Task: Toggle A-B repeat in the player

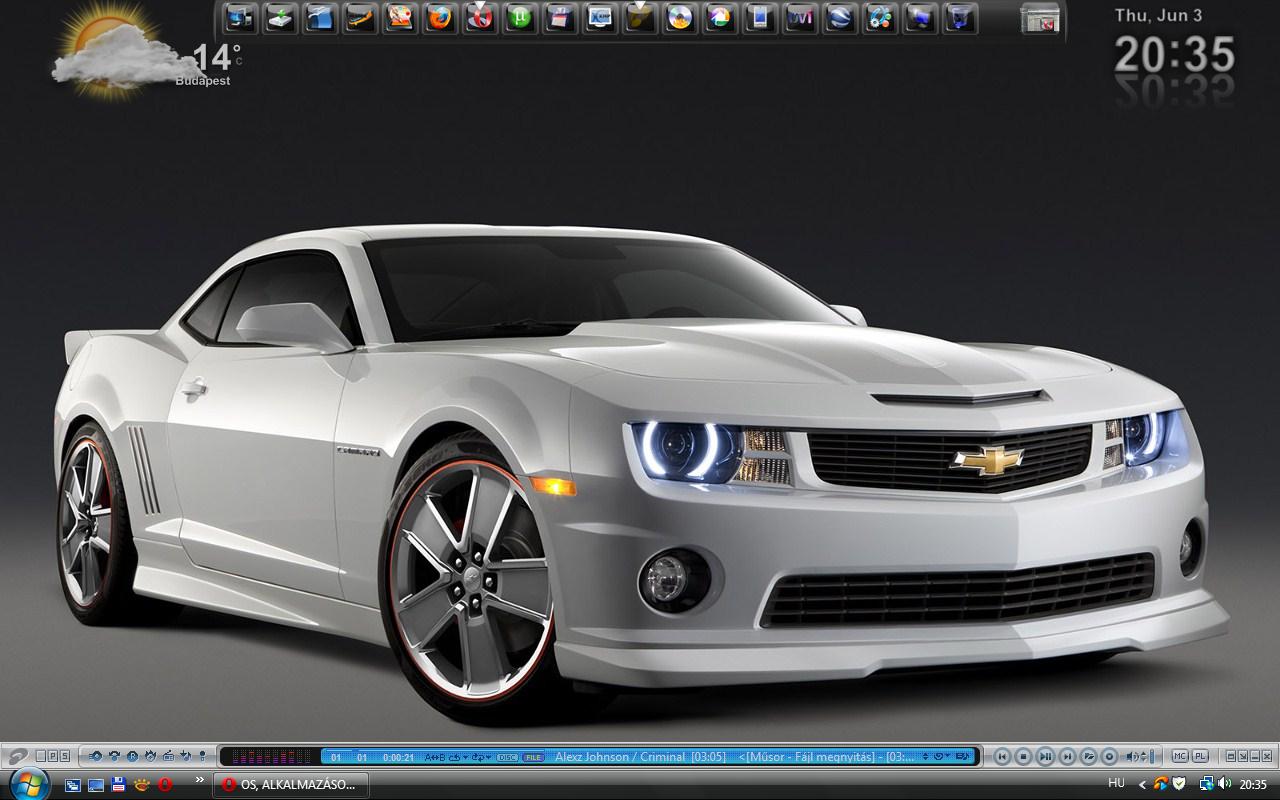Action: tap(435, 757)
